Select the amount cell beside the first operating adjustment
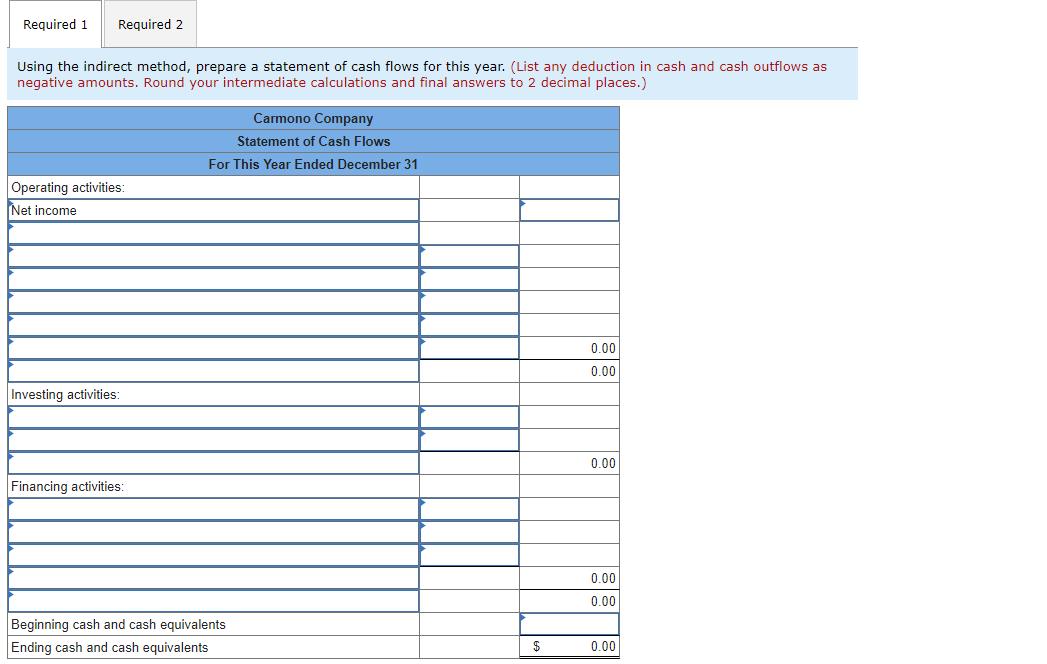The height and width of the screenshot is (664, 1047). tap(468, 255)
